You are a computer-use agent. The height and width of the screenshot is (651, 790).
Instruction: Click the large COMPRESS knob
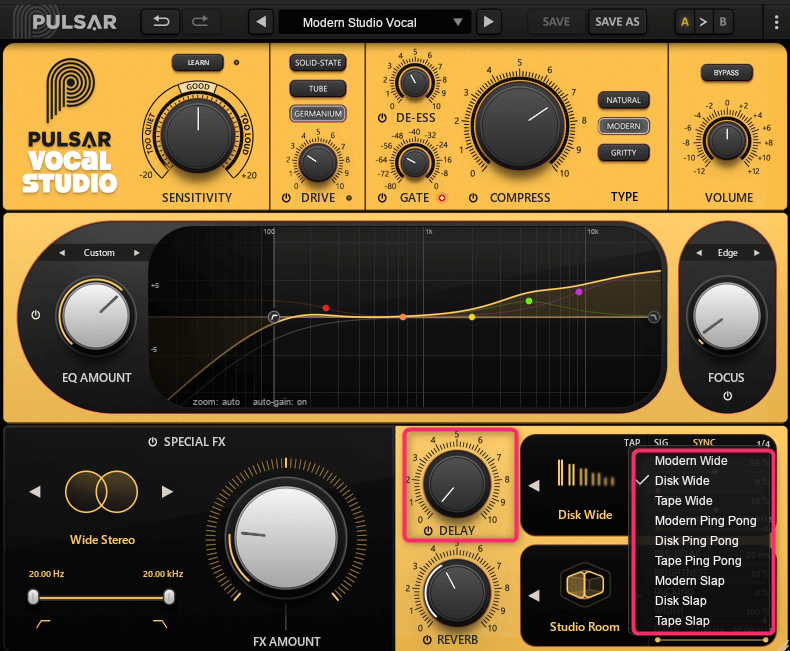pos(520,124)
